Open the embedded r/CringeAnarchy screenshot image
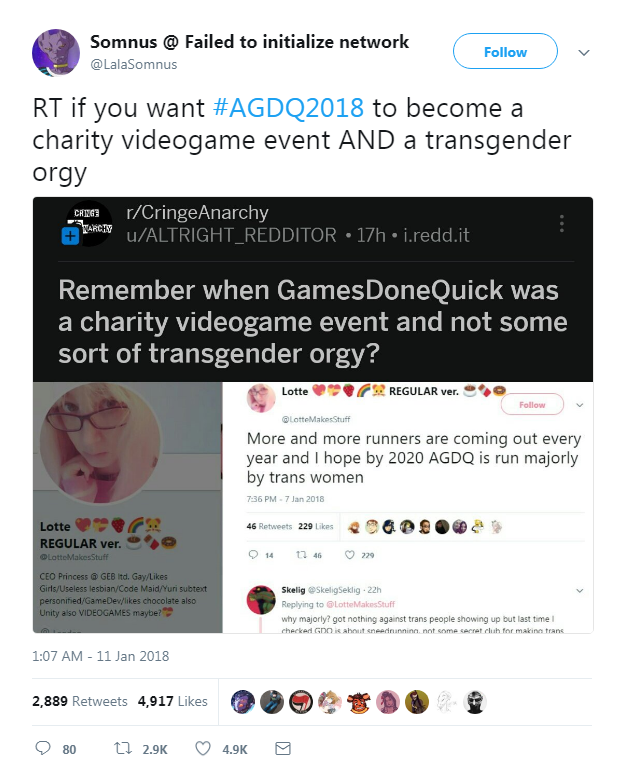 [313, 415]
